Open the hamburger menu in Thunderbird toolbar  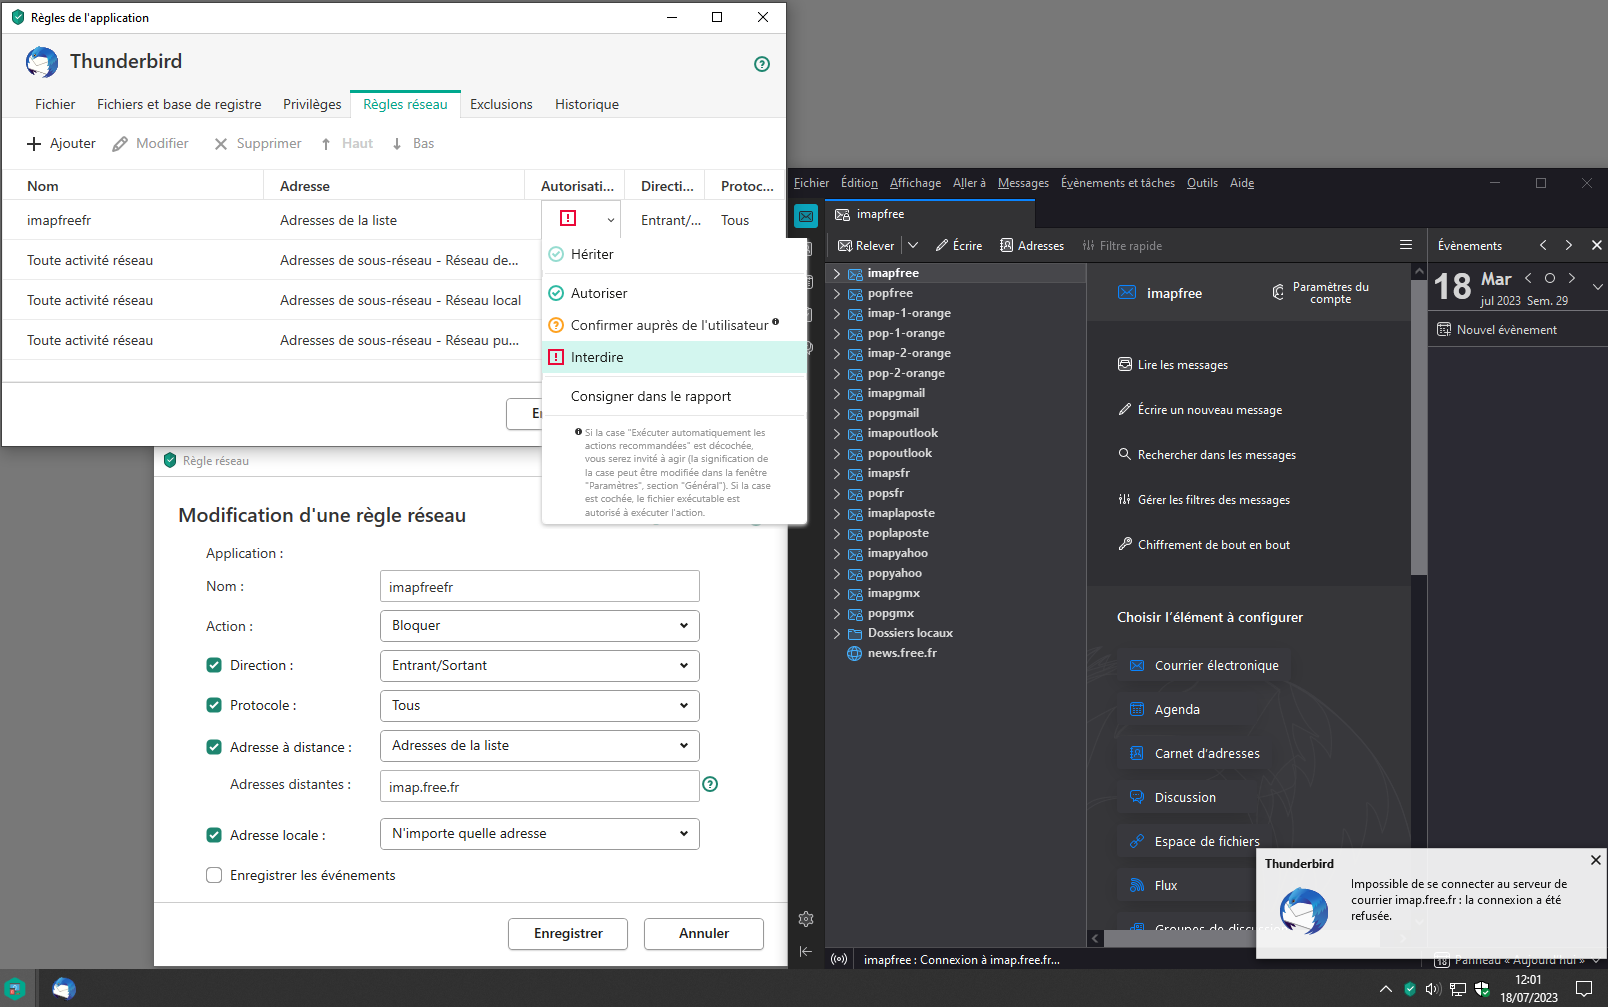pos(1406,245)
